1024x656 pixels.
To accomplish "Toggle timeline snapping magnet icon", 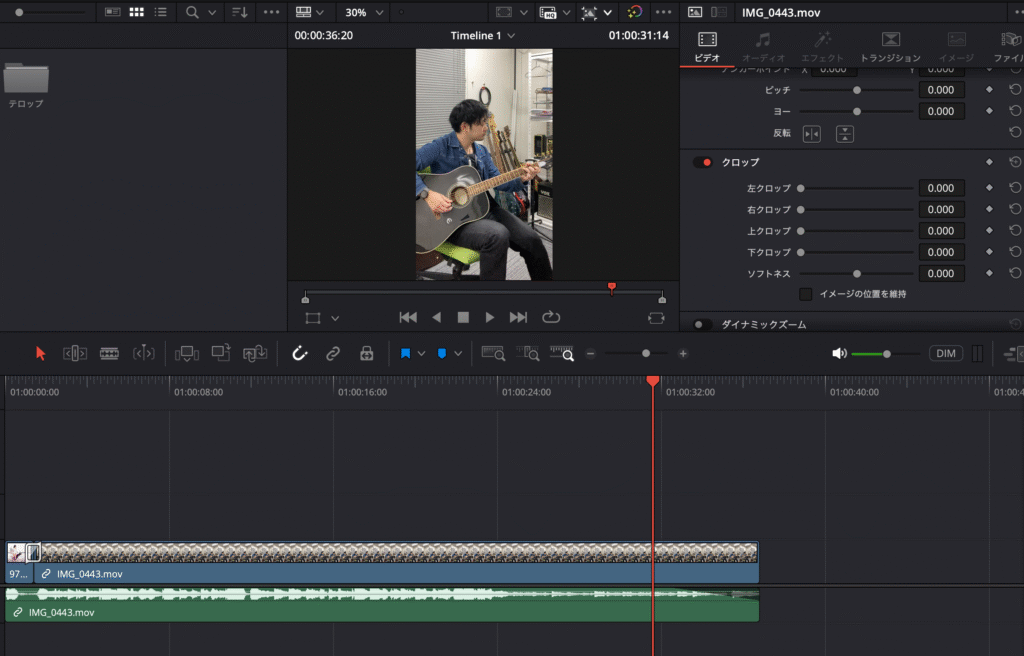I will tap(299, 353).
